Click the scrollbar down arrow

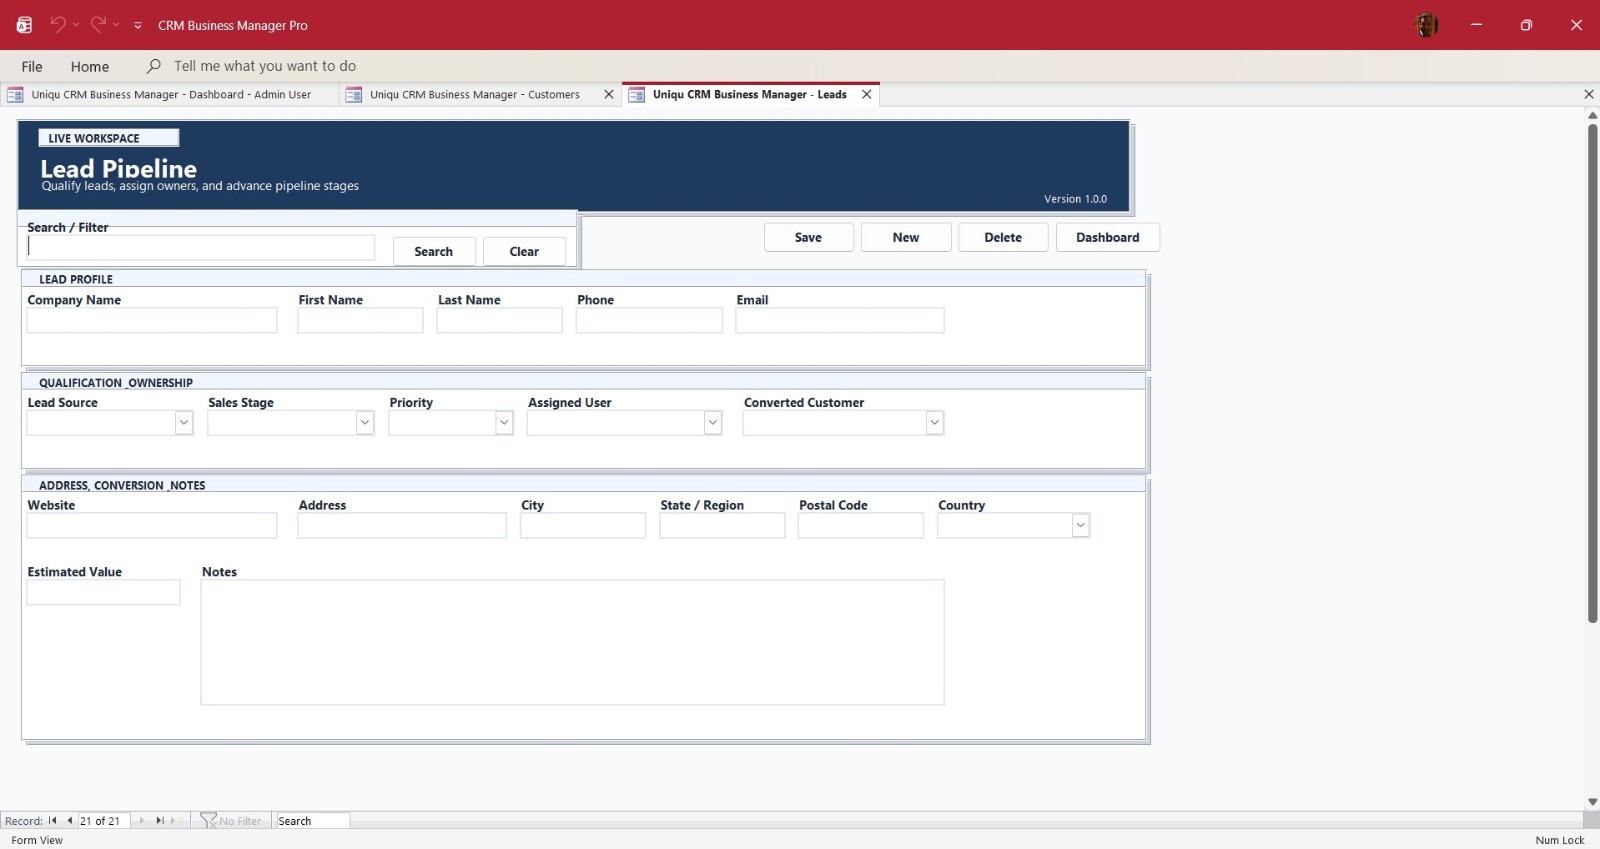click(1592, 802)
